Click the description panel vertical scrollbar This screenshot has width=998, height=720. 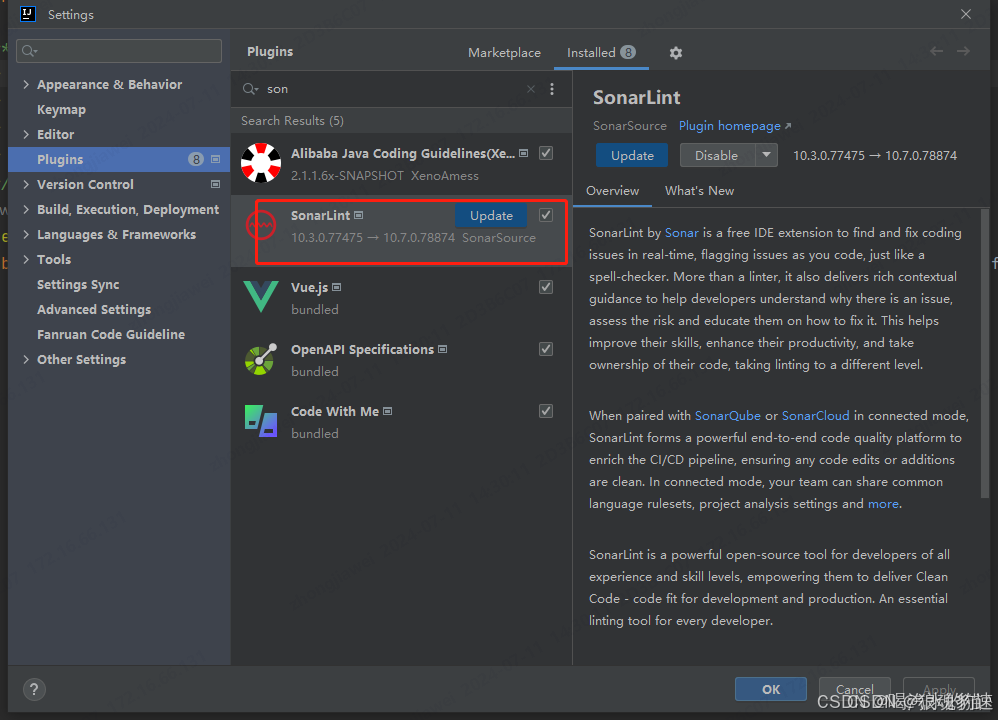(985, 353)
